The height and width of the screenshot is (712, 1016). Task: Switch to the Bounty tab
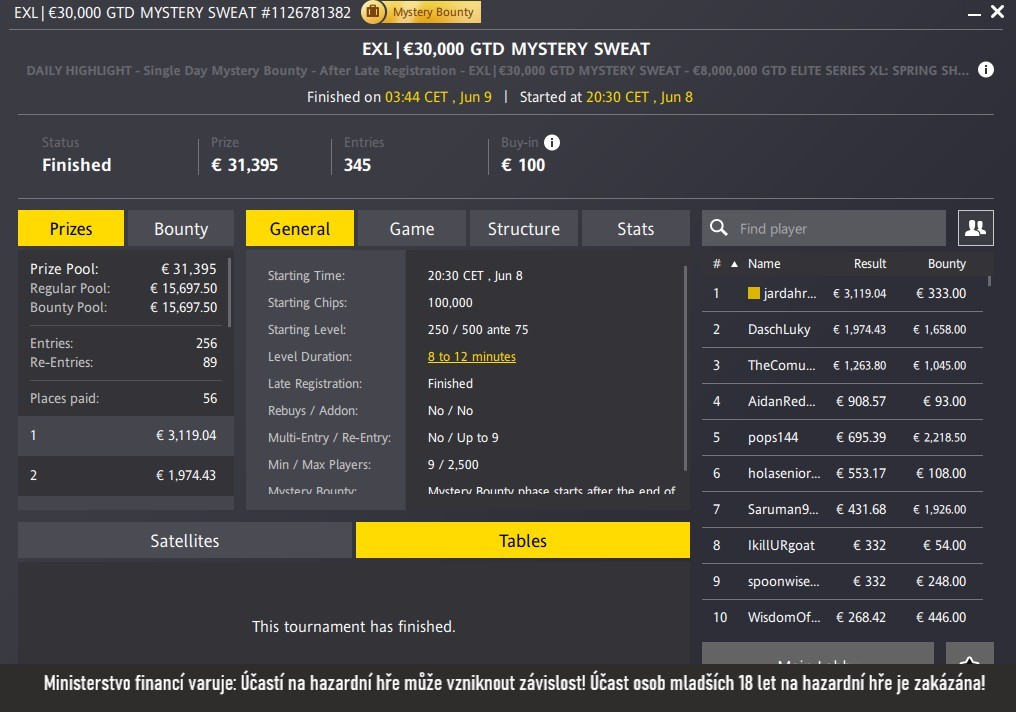coord(181,229)
